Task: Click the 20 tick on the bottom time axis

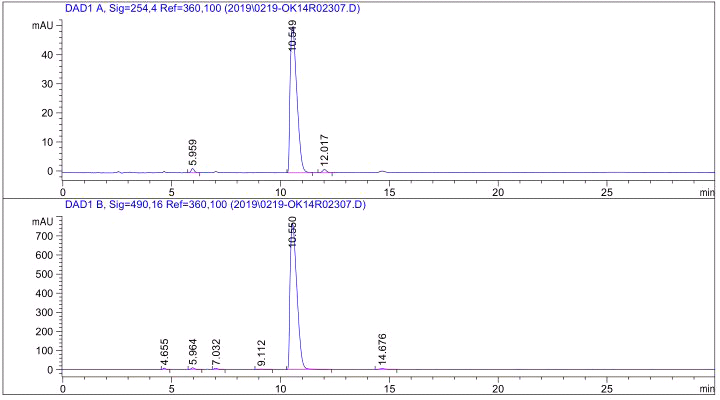Action: tap(498, 389)
